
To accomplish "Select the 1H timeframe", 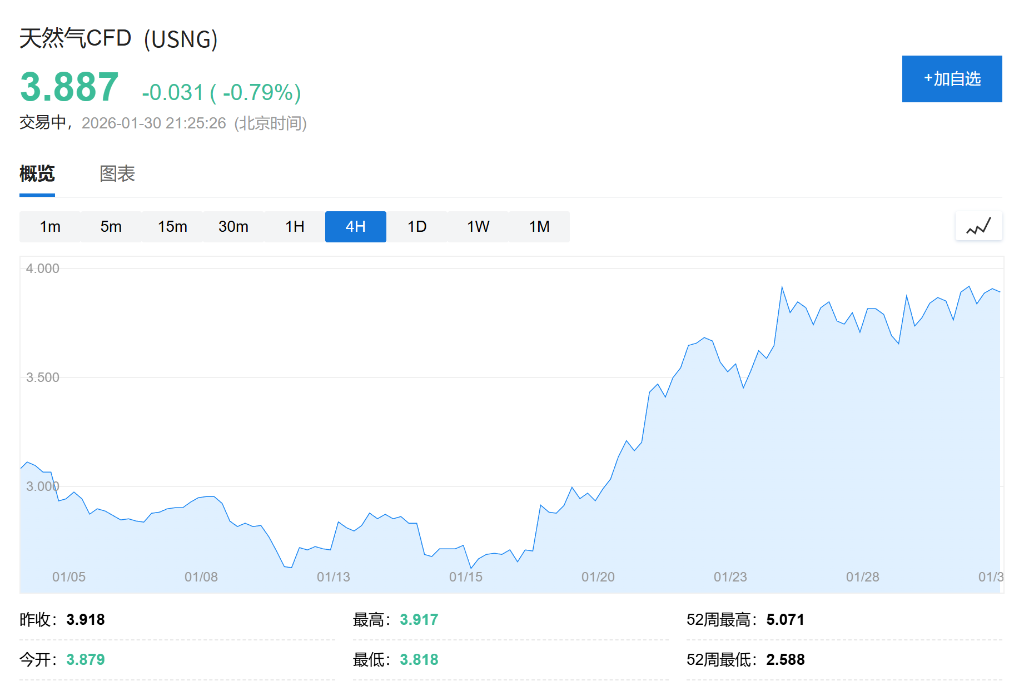I will pyautogui.click(x=295, y=226).
